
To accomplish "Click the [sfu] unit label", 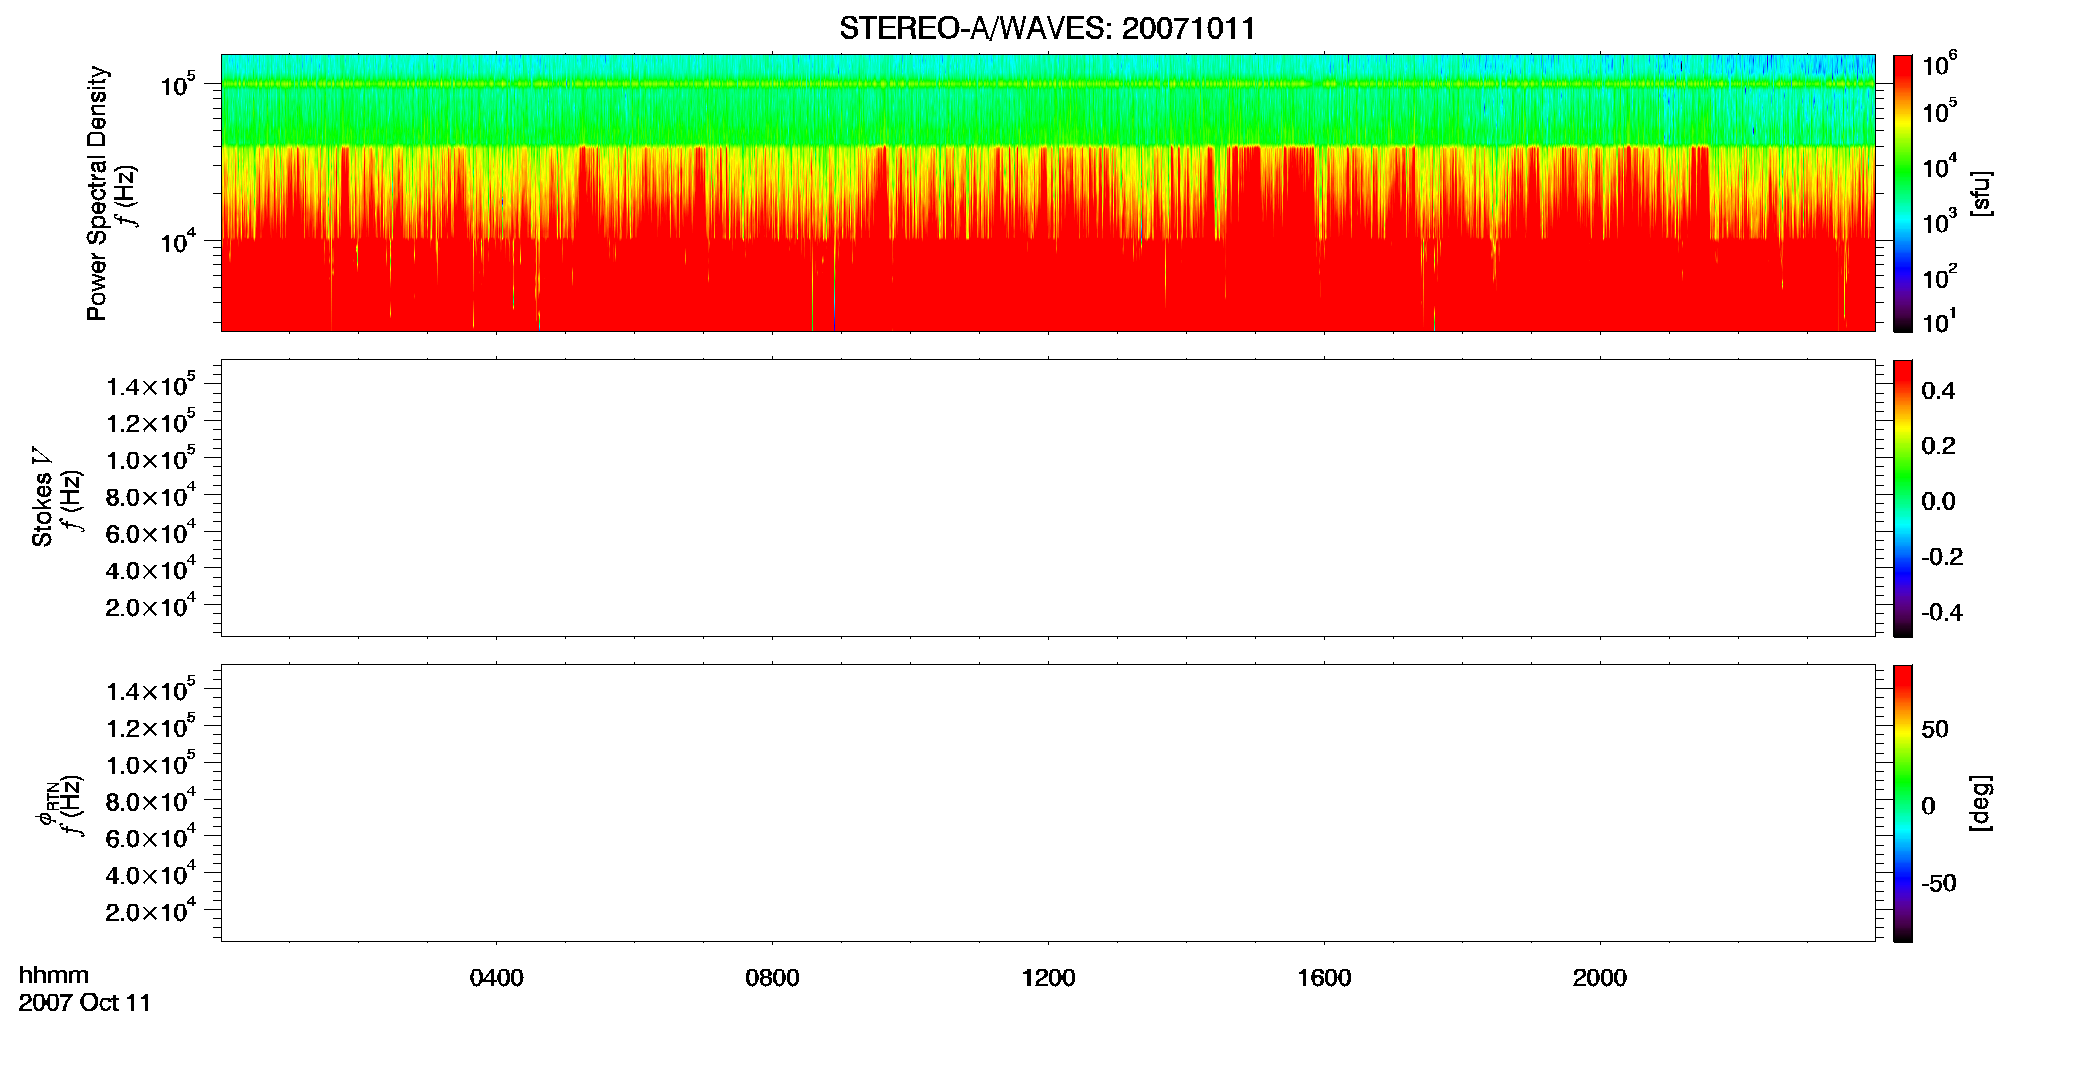I will (1981, 194).
